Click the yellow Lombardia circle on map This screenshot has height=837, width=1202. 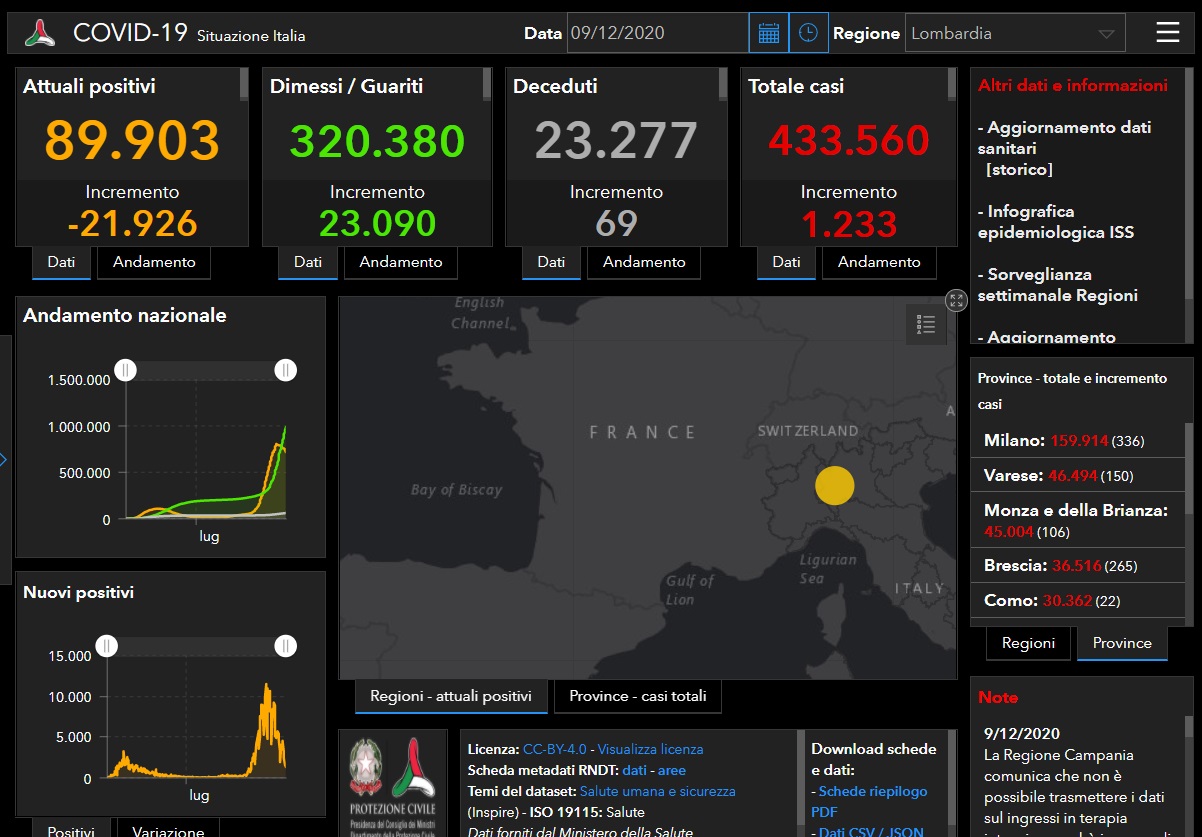834,485
